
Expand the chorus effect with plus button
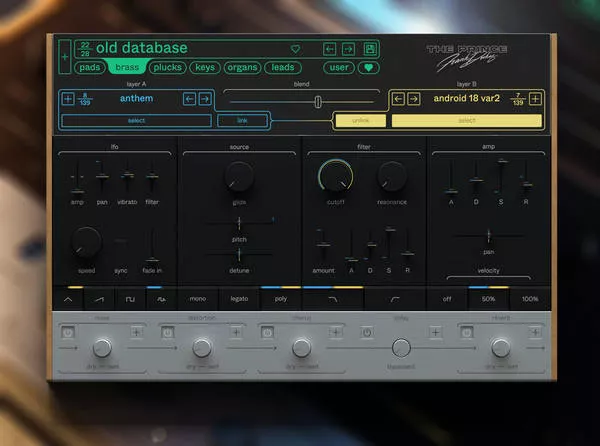pos(336,331)
